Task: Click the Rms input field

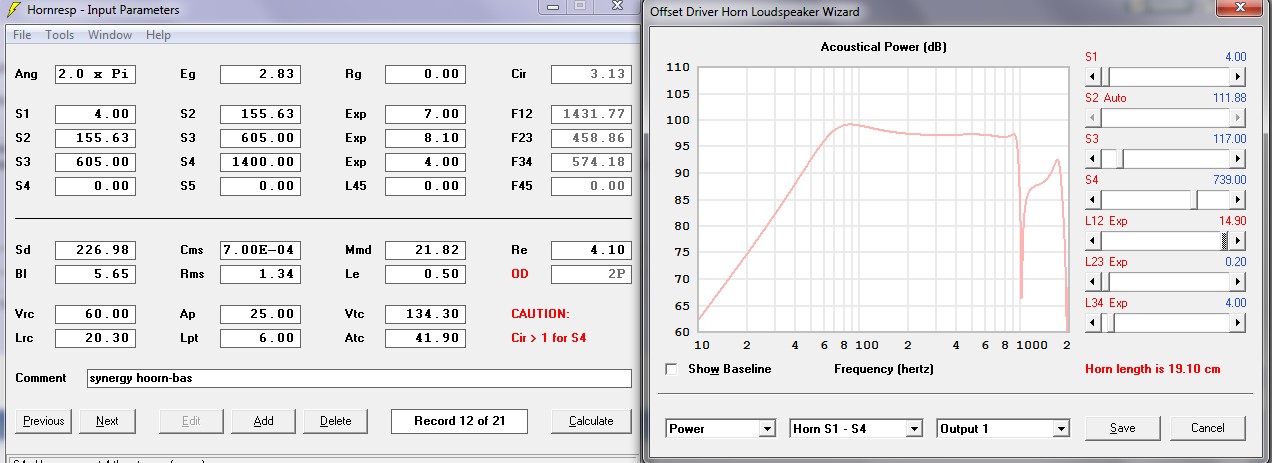Action: pyautogui.click(x=260, y=274)
